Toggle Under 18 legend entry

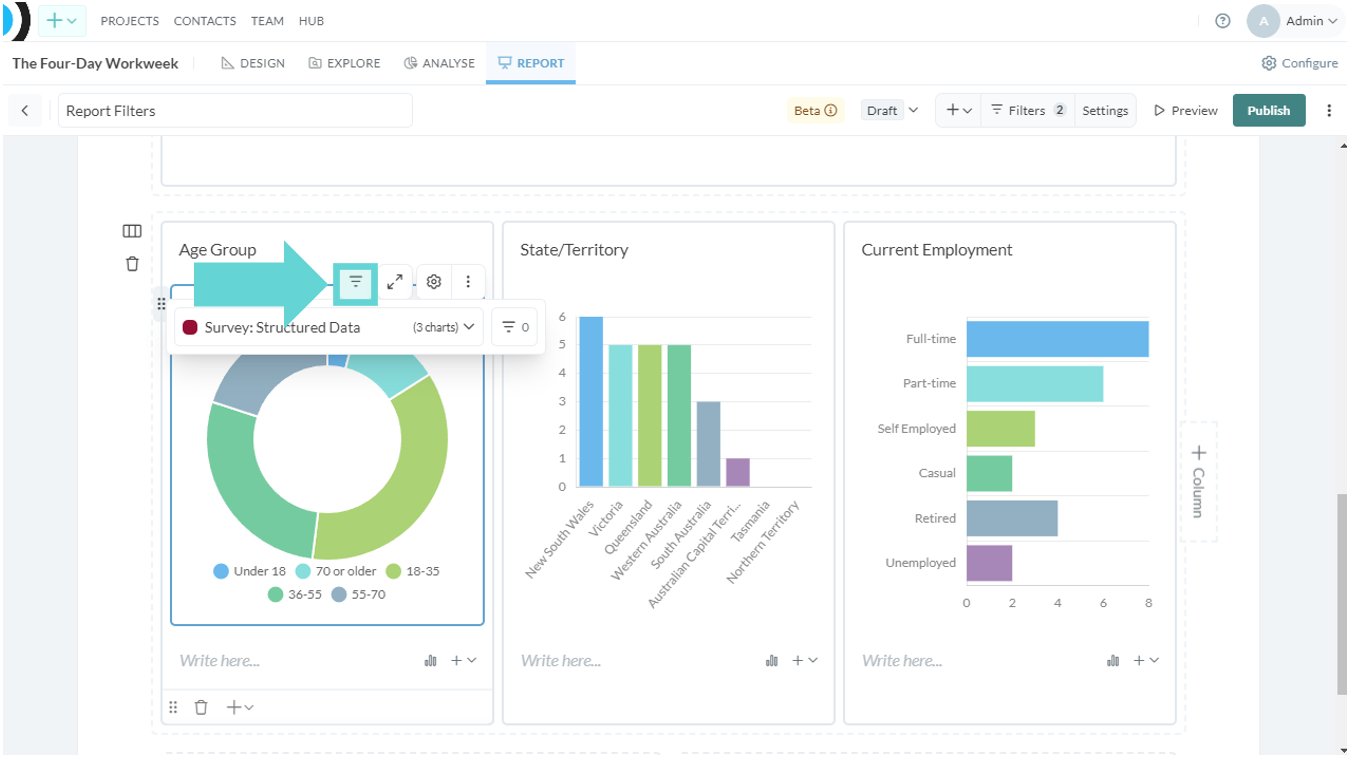point(249,571)
